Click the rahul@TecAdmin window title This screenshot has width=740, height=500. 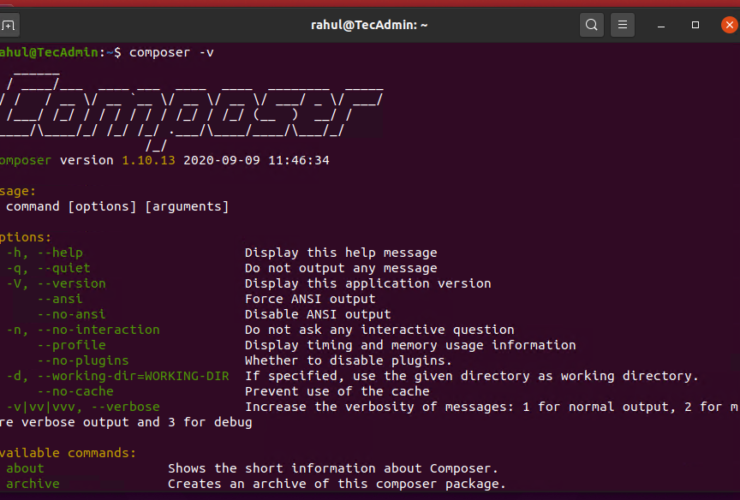369,25
